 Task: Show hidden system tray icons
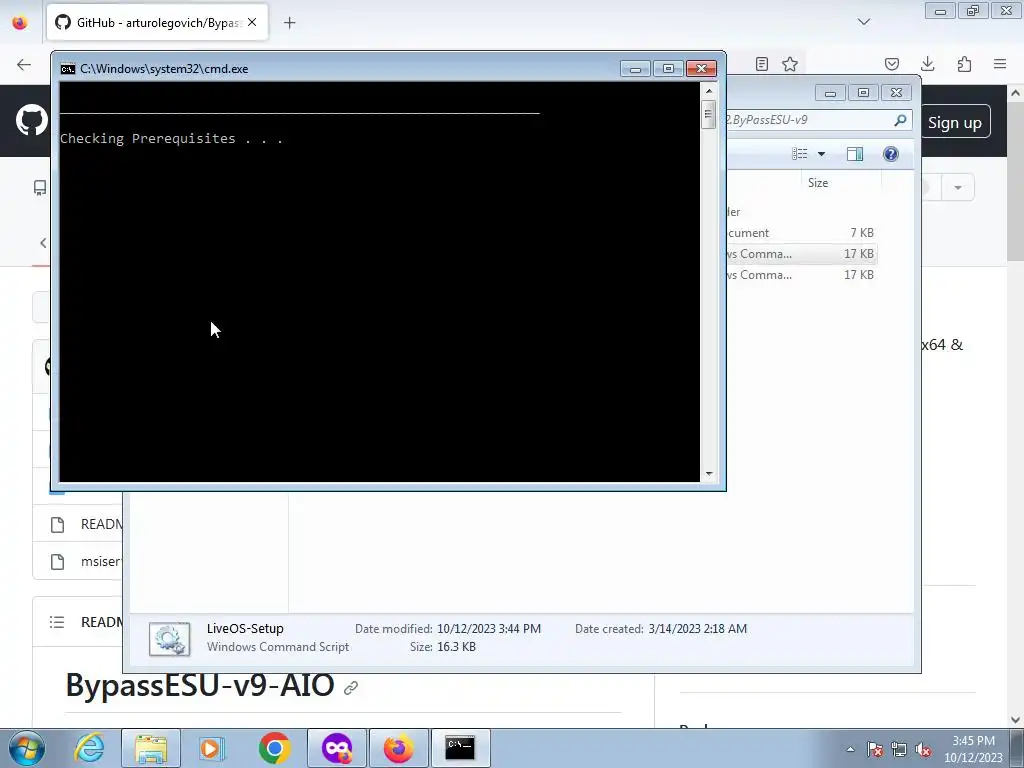(850, 749)
